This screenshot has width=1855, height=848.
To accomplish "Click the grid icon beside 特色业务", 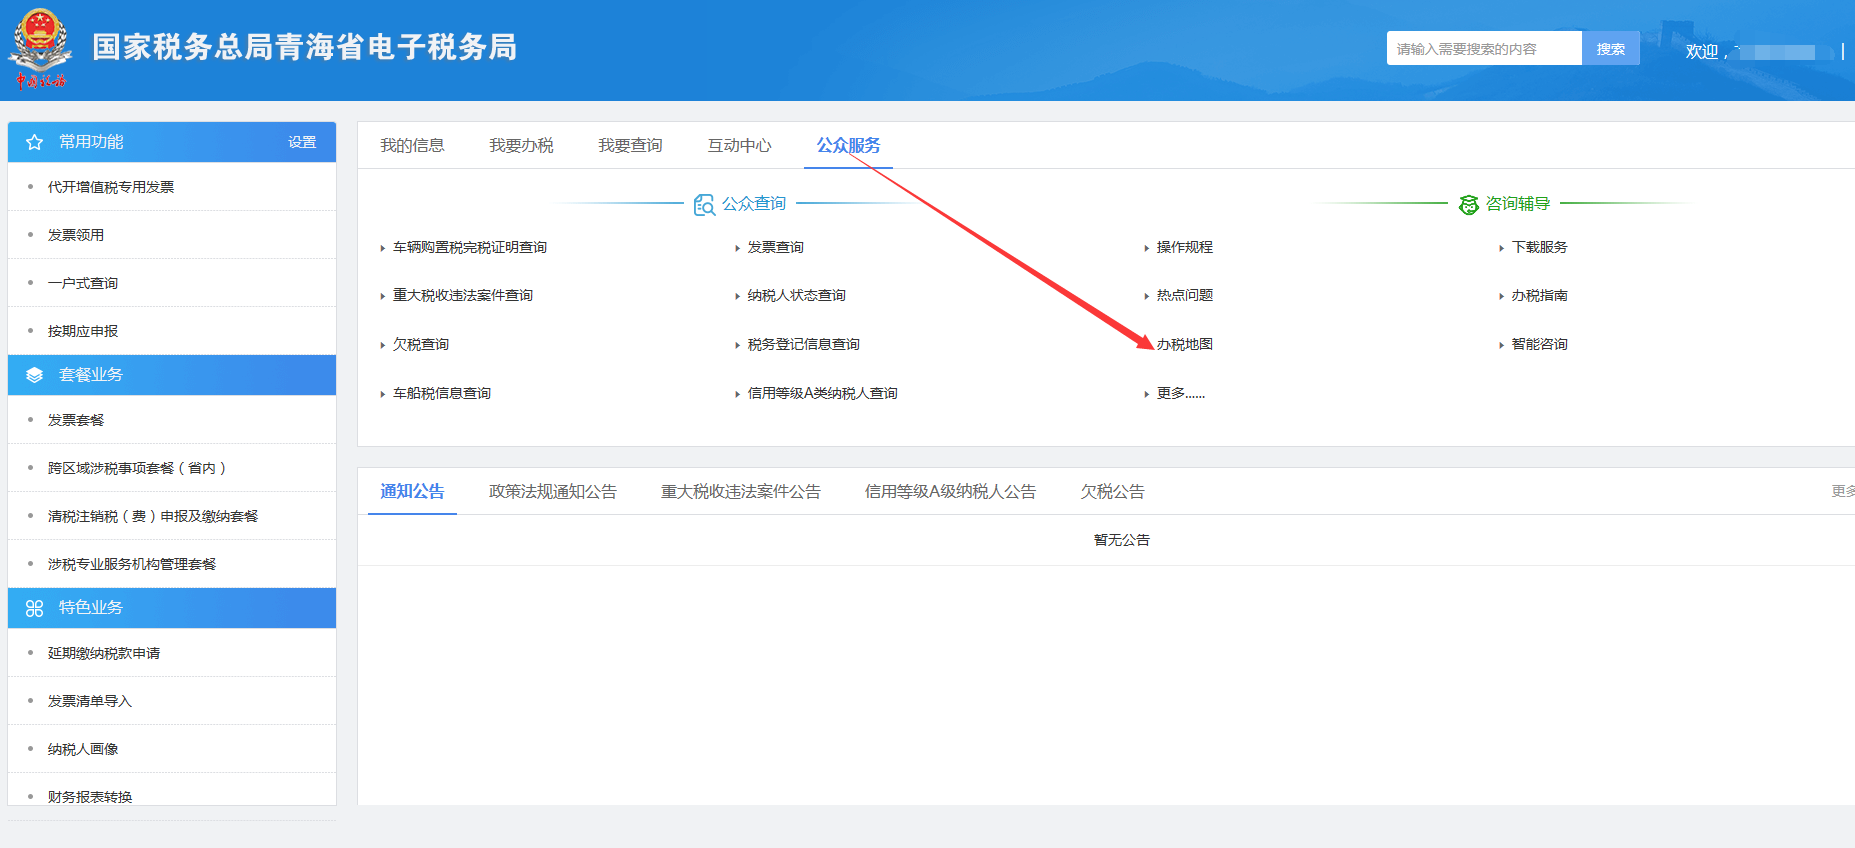I will click(x=34, y=608).
